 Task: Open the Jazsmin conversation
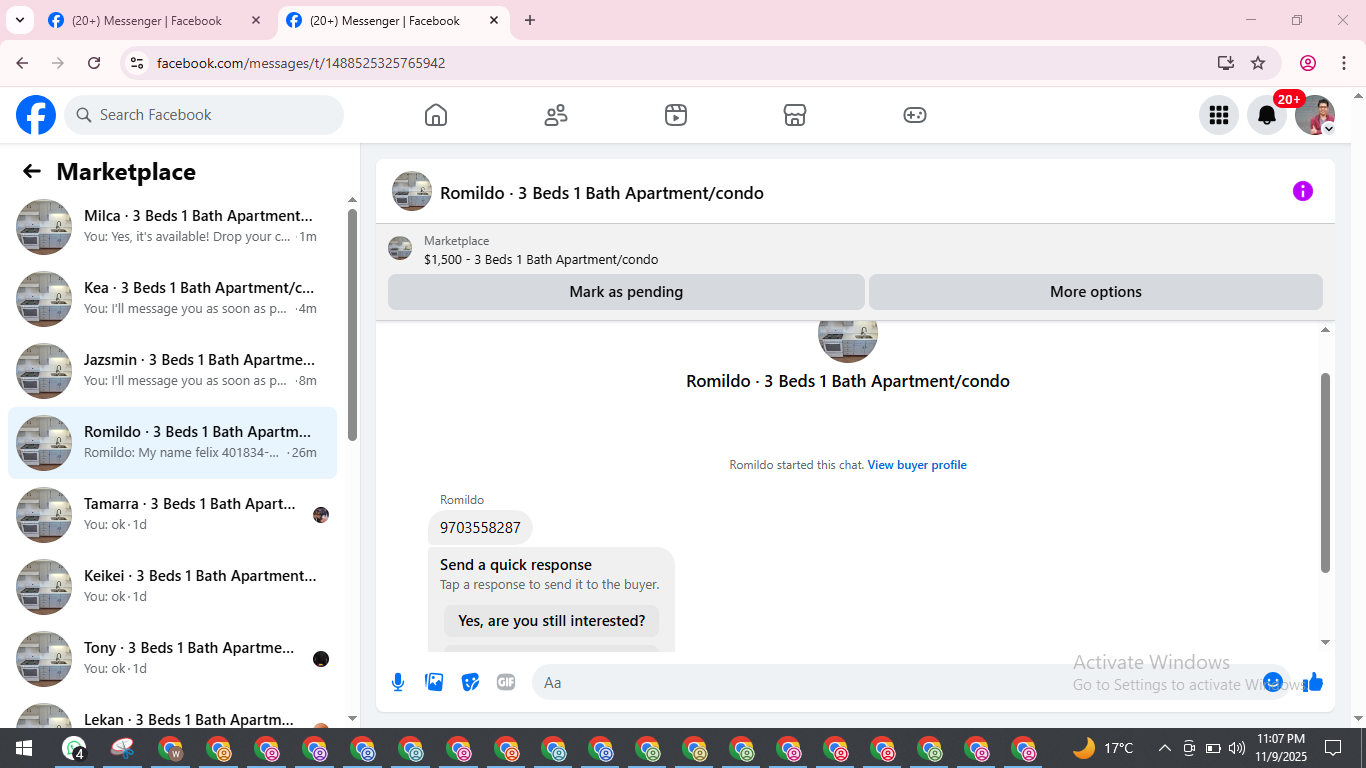[x=172, y=371]
